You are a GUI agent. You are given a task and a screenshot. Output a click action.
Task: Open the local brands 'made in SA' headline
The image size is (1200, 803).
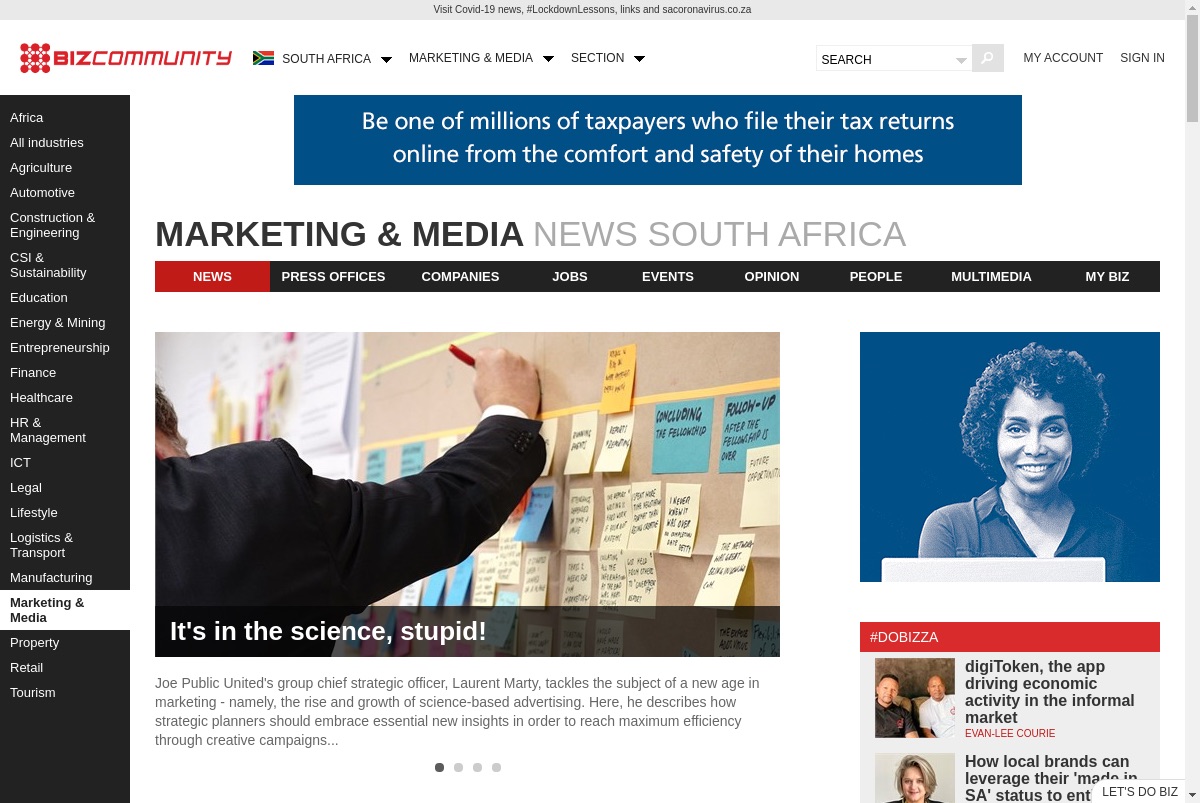[1050, 778]
